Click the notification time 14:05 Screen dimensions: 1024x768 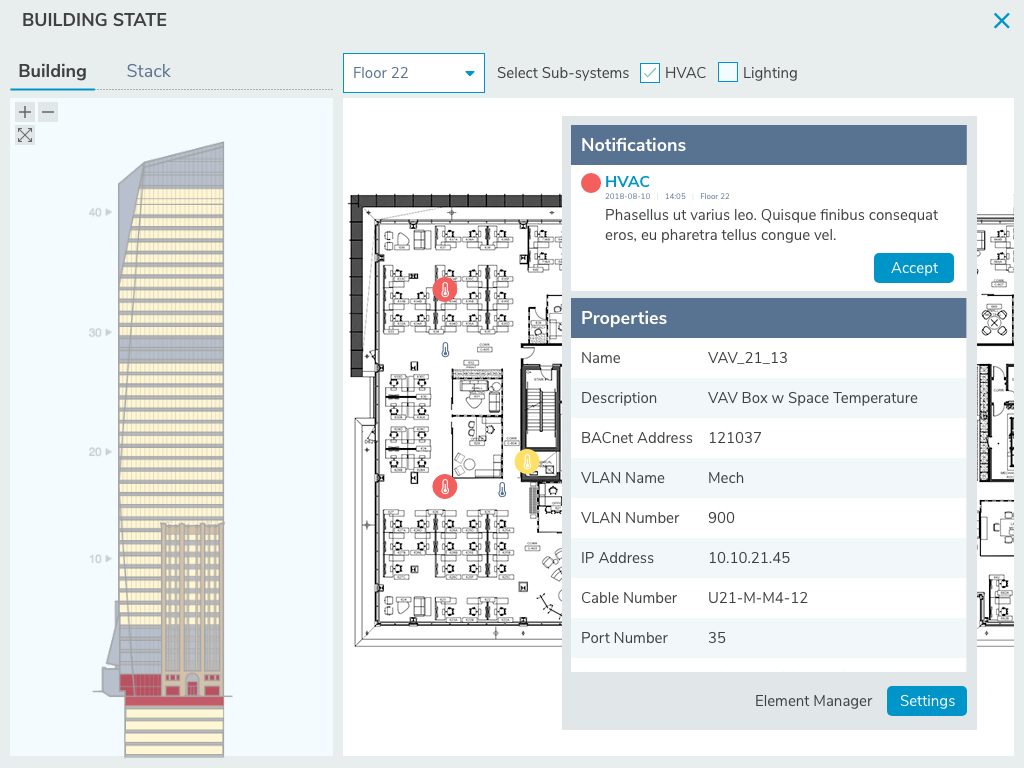pyautogui.click(x=675, y=197)
